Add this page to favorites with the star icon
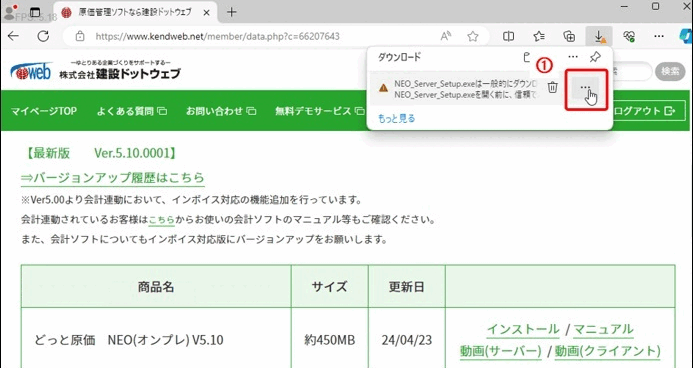 (472, 36)
